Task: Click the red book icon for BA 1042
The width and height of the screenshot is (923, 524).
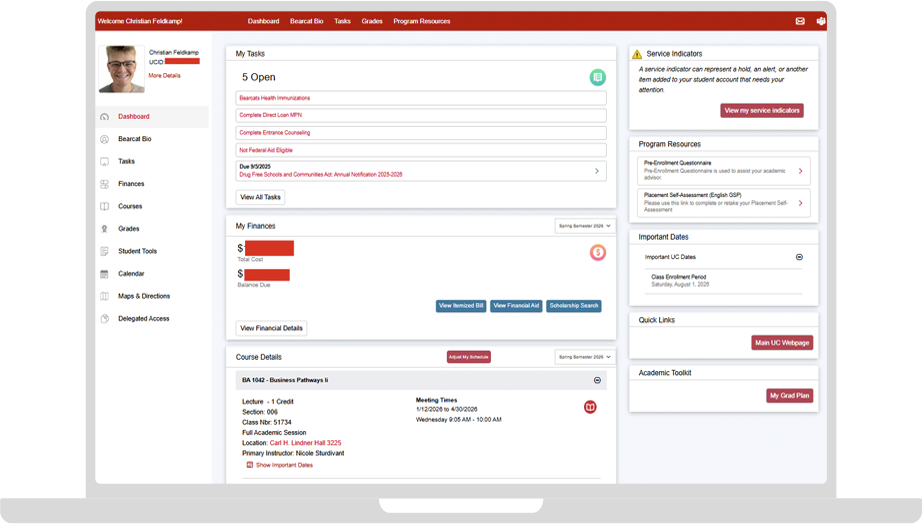Action: [x=590, y=407]
